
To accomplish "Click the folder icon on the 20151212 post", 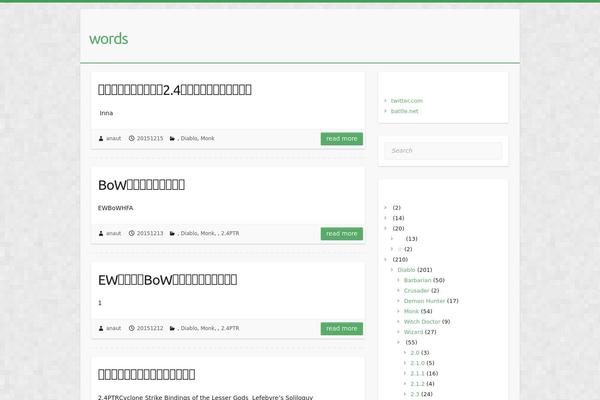I will [172, 328].
